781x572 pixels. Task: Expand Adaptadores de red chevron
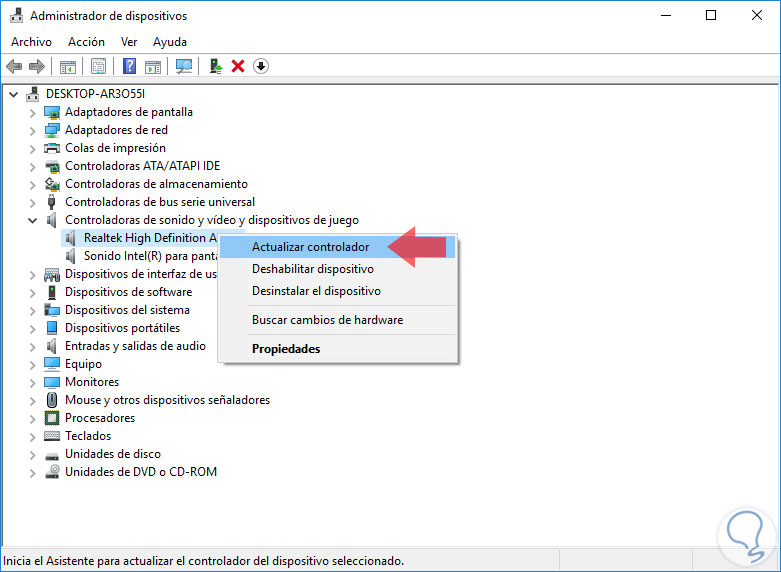(x=32, y=131)
